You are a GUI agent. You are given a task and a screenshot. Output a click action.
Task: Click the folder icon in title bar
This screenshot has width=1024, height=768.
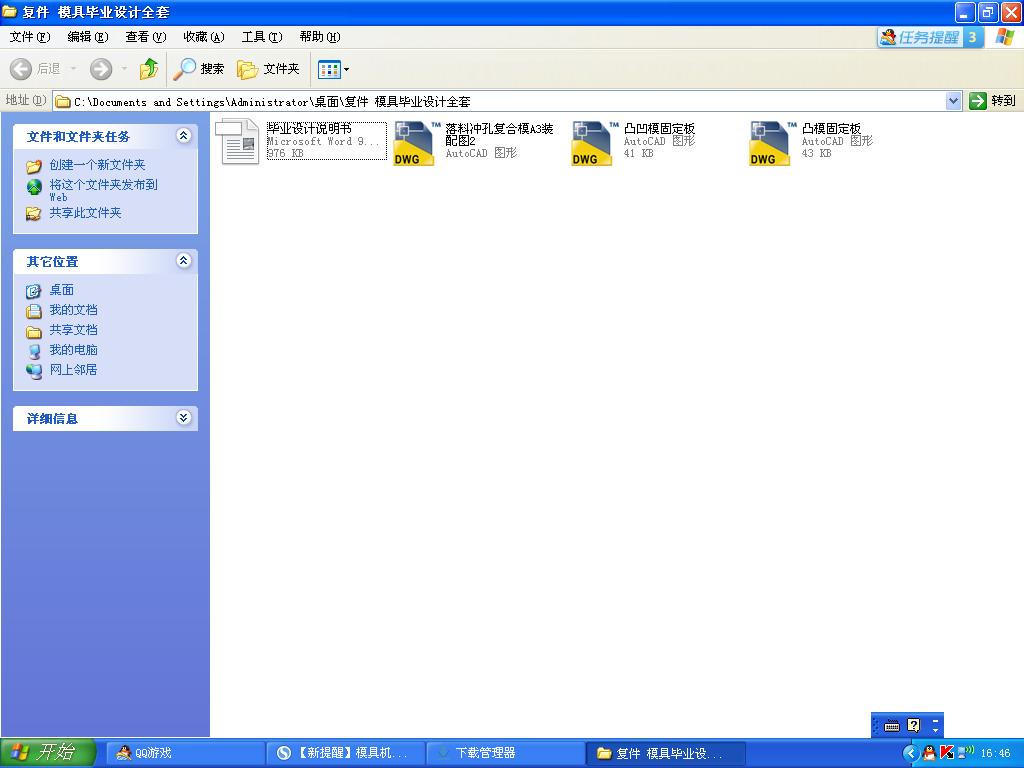tap(10, 12)
